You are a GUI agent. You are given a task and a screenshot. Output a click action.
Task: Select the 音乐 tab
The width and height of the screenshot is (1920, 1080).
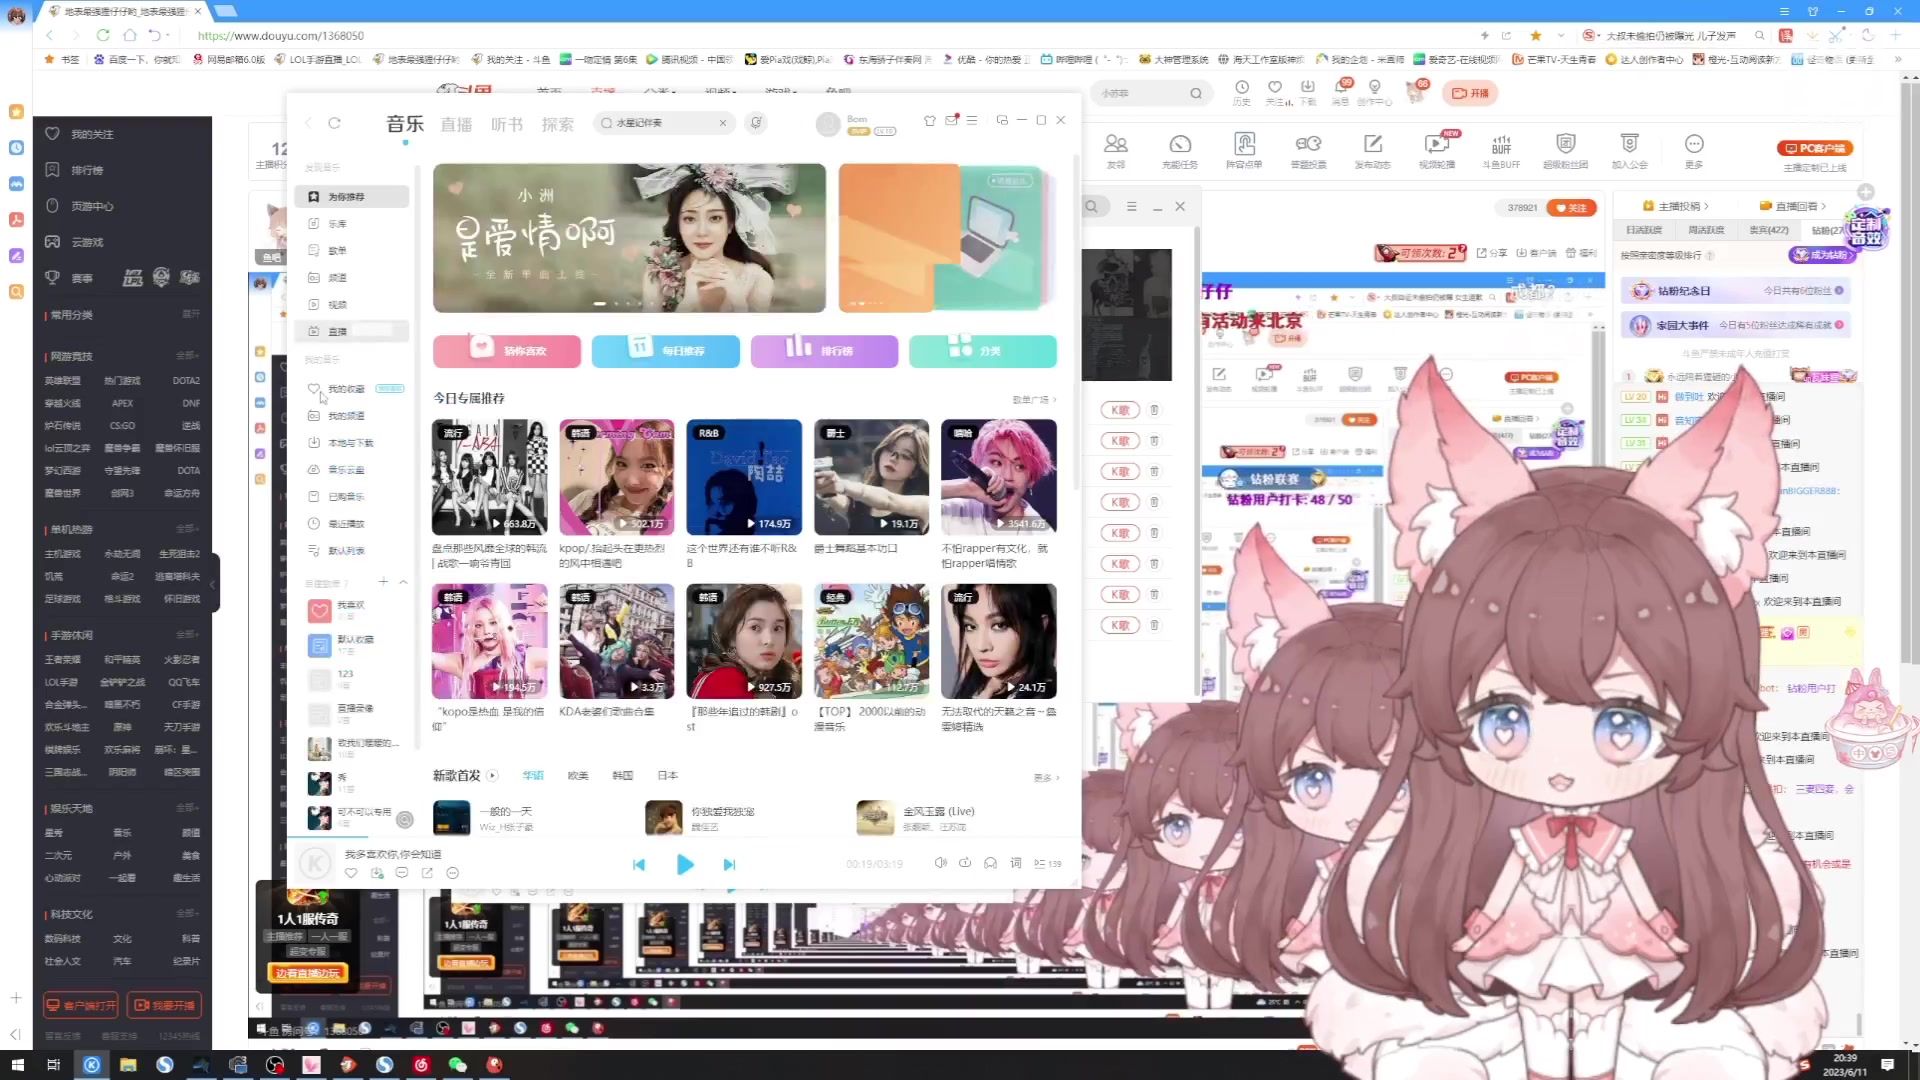tap(405, 124)
